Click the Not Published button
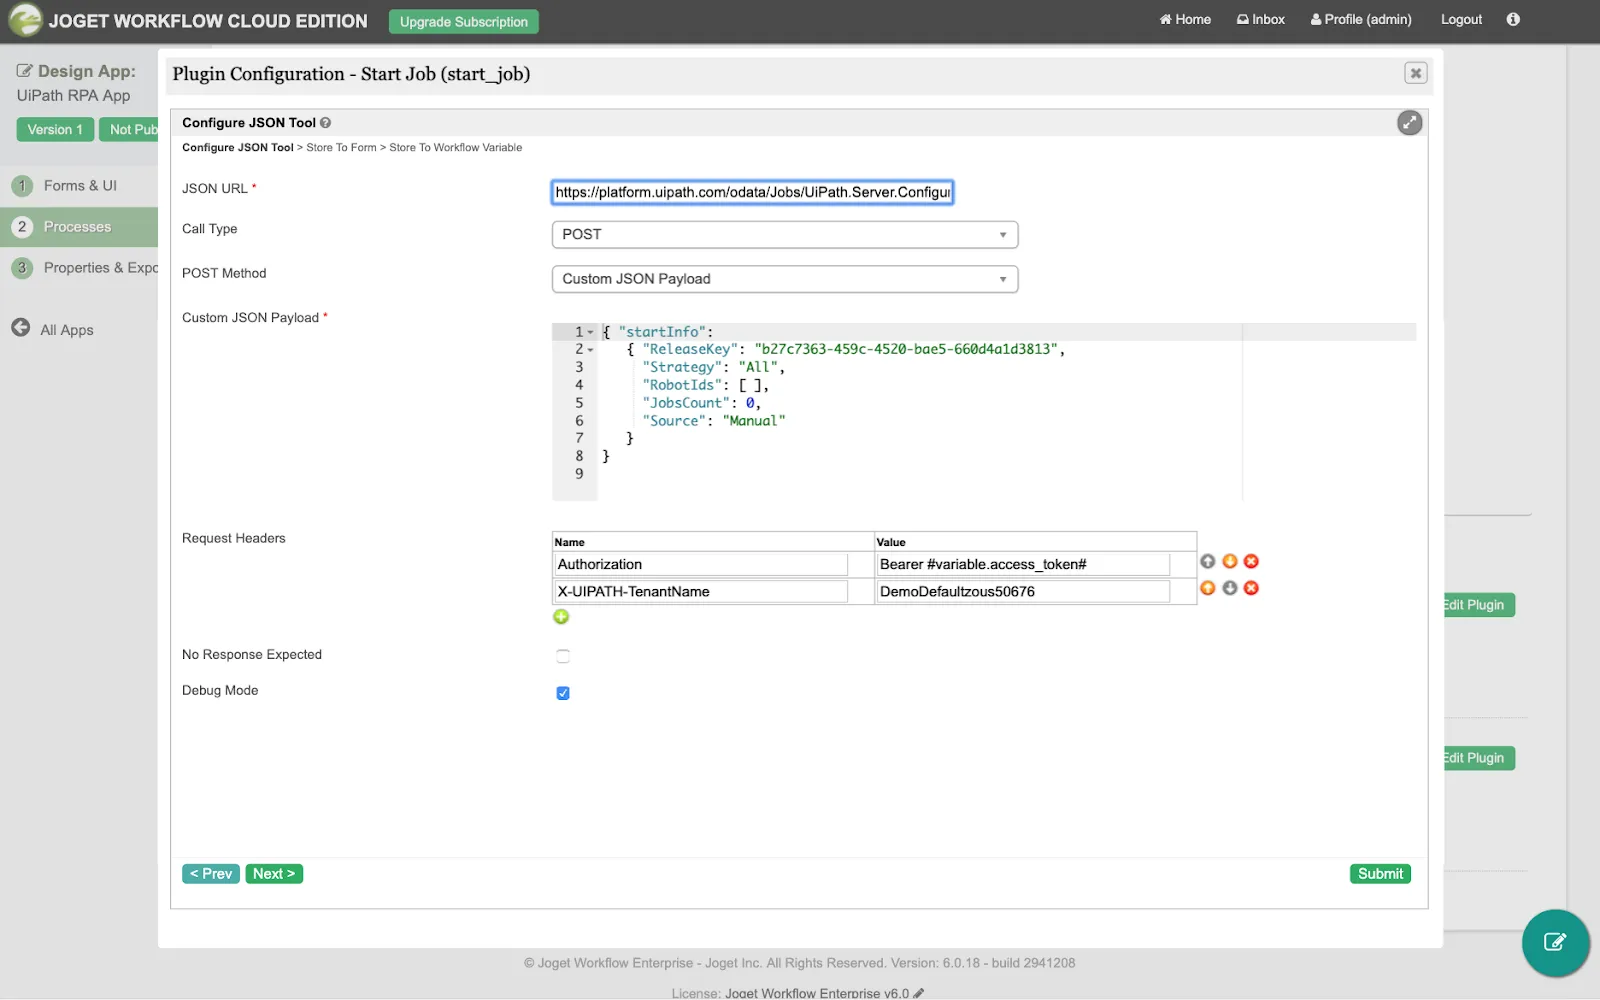This screenshot has height=1000, width=1600. click(x=129, y=130)
